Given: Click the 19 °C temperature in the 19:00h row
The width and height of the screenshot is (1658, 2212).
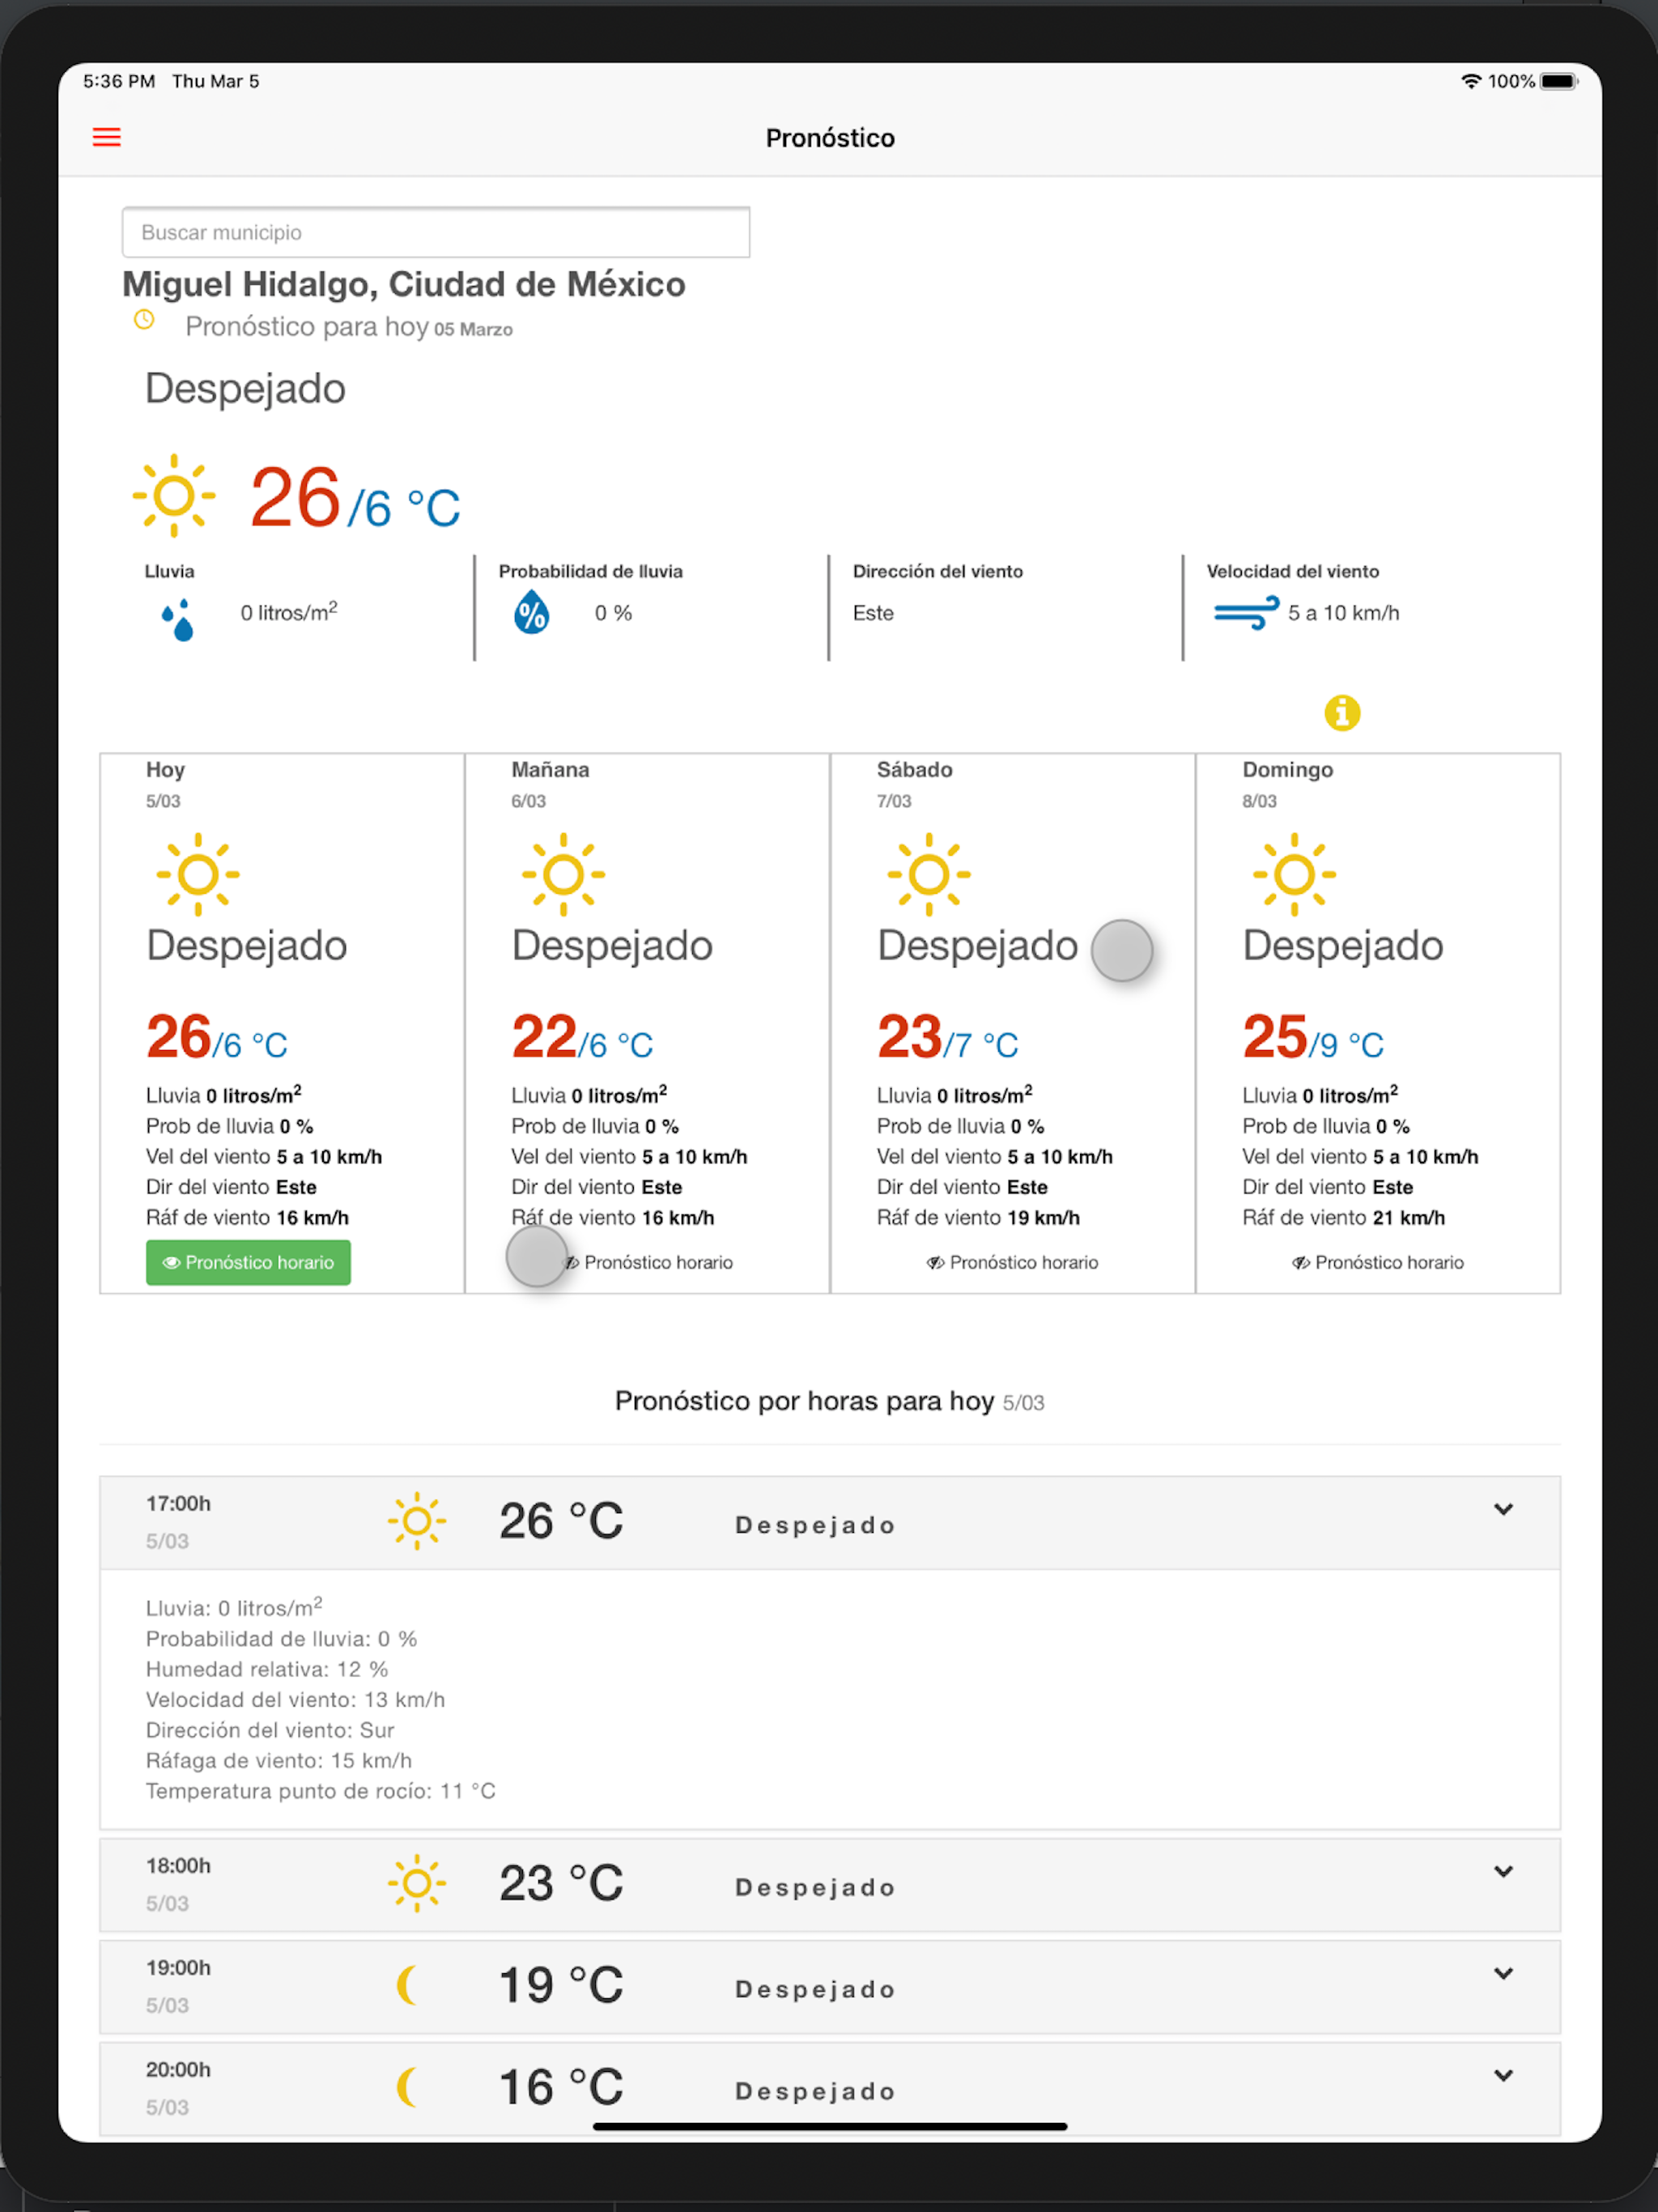Looking at the screenshot, I should point(561,1985).
